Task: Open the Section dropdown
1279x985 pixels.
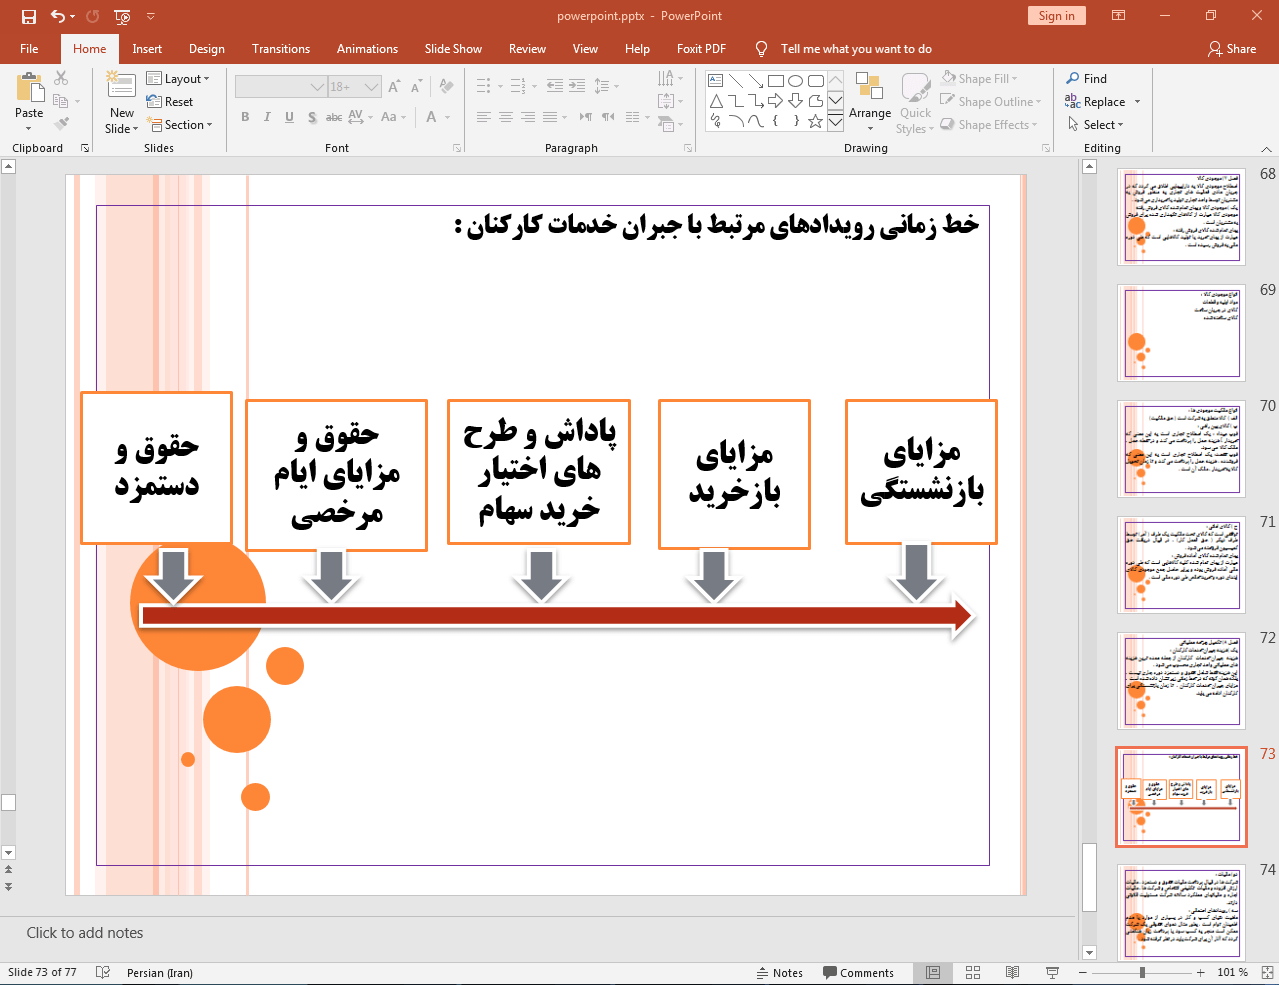Action: click(180, 125)
